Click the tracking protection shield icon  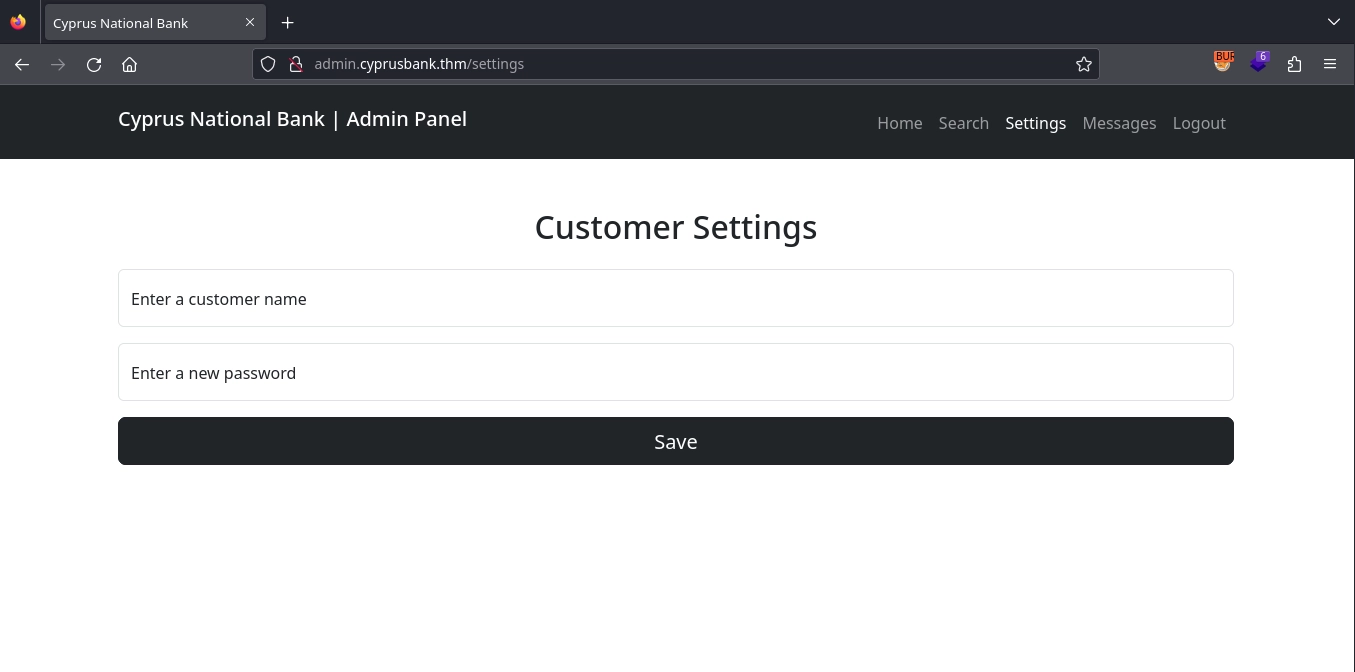[x=268, y=64]
